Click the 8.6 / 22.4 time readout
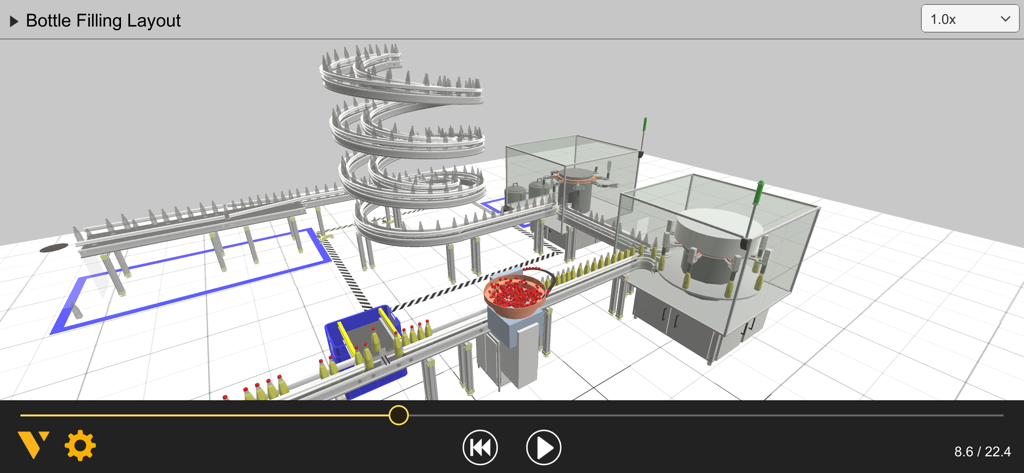 (982, 452)
